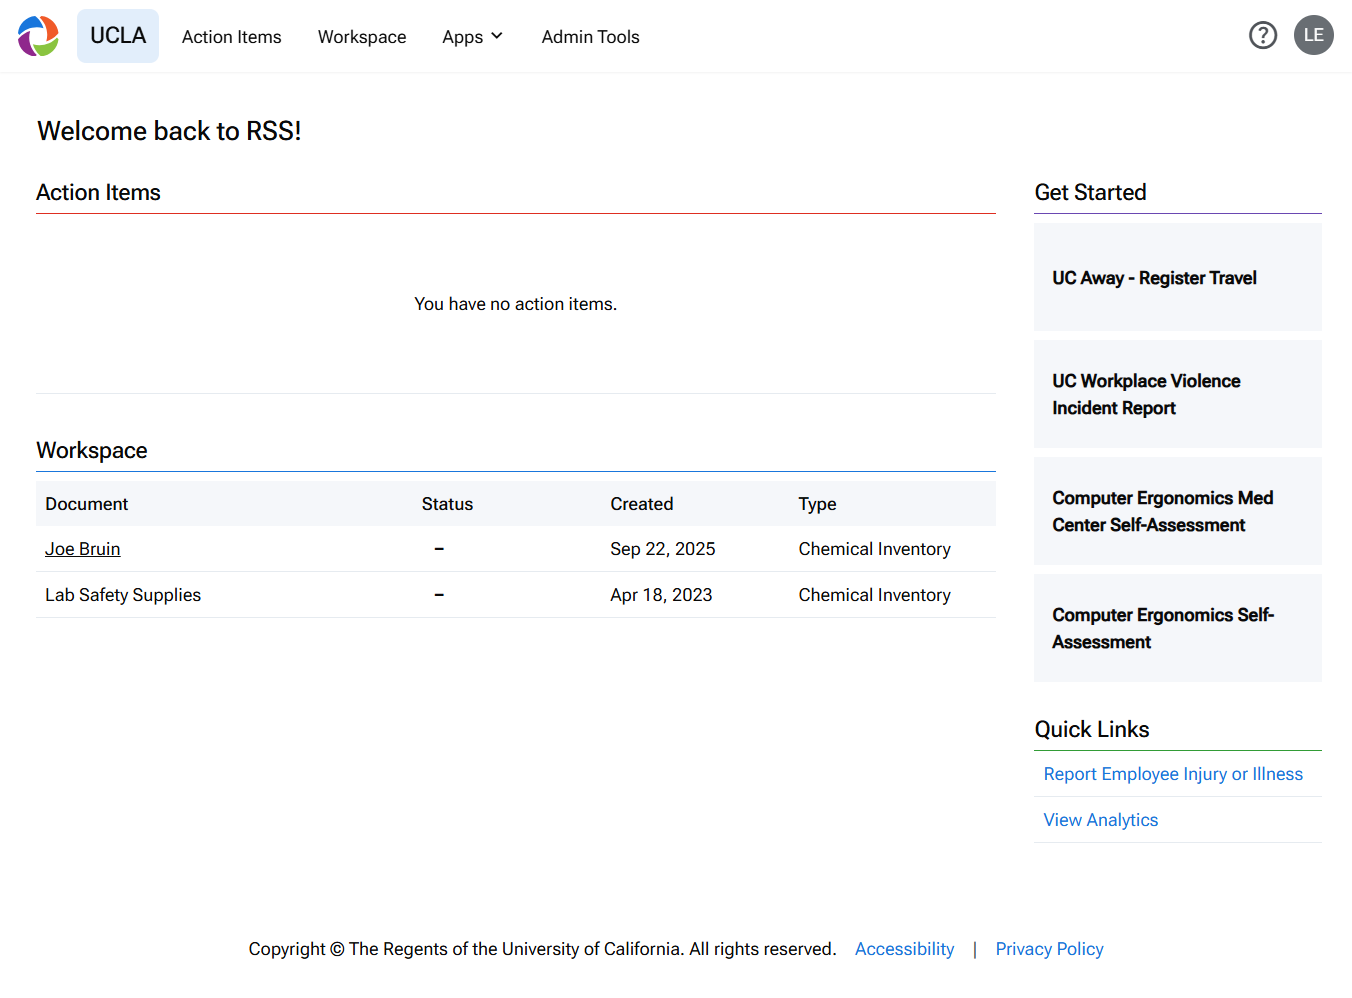The width and height of the screenshot is (1352, 998).
Task: Open the Admin Tools menu item
Action: click(590, 37)
